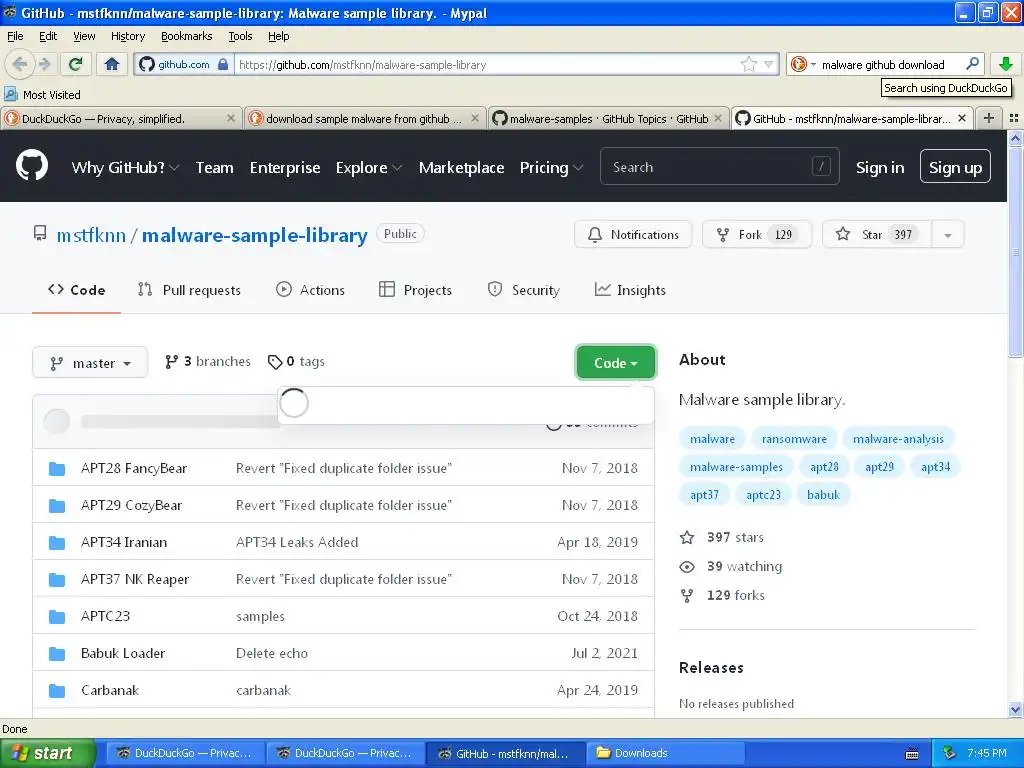Screen dimensions: 1024x768
Task: Bookmark this page with the star icon
Action: click(748, 64)
